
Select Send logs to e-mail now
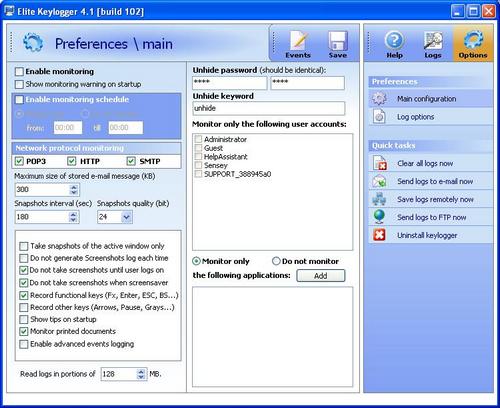coord(430,181)
